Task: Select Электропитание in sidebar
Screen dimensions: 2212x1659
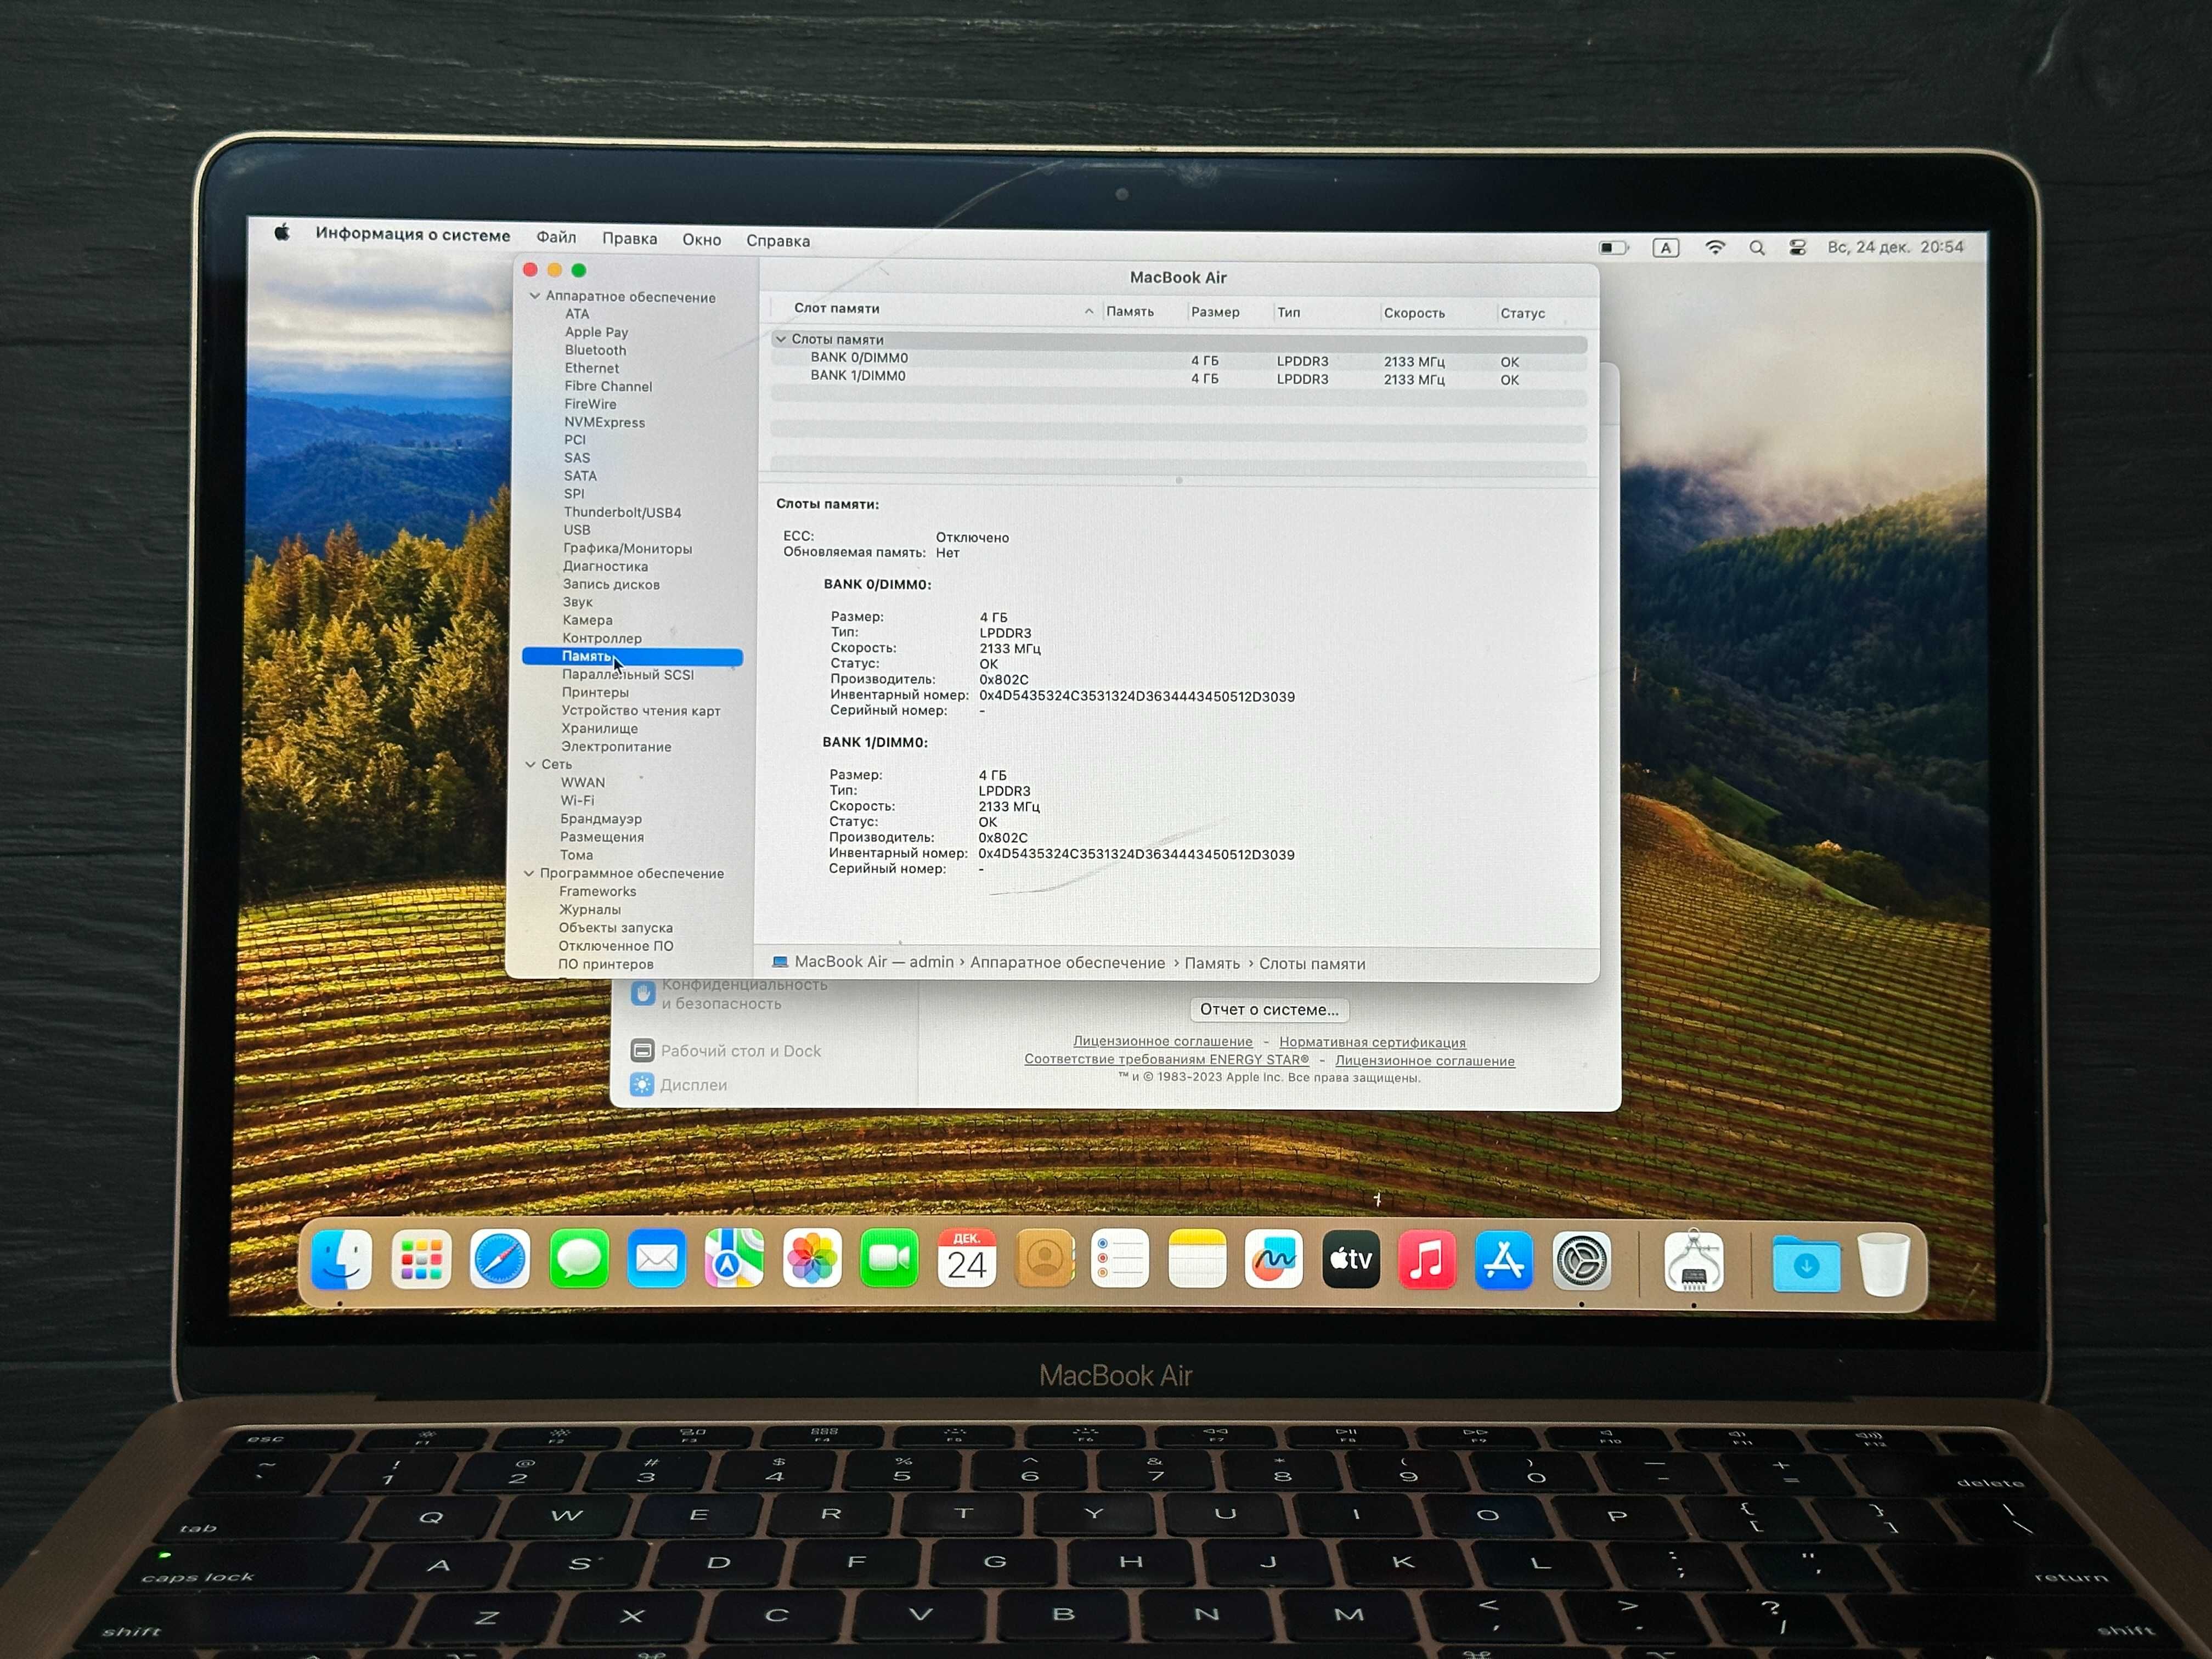Action: pyautogui.click(x=617, y=746)
